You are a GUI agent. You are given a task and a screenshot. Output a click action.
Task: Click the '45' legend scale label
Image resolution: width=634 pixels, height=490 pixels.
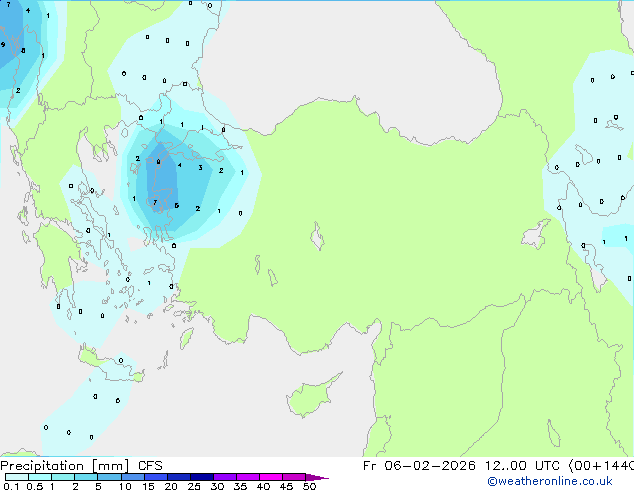[x=286, y=486]
